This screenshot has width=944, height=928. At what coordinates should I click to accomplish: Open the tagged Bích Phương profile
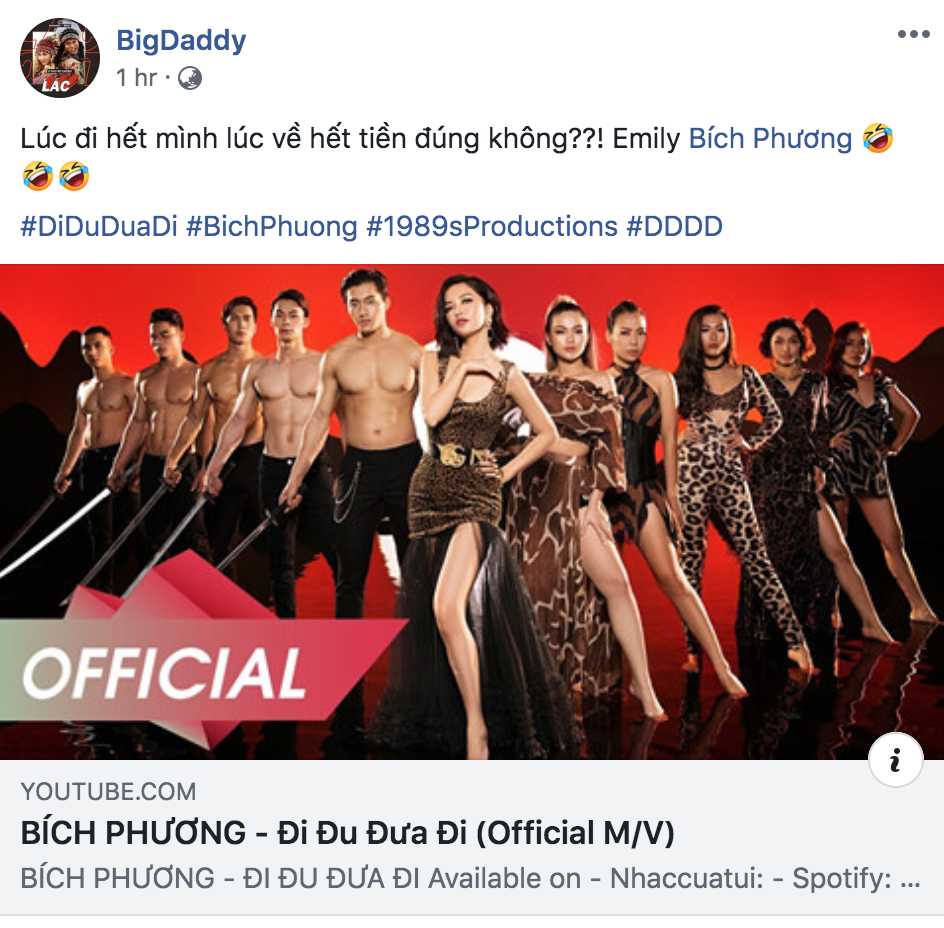[770, 139]
